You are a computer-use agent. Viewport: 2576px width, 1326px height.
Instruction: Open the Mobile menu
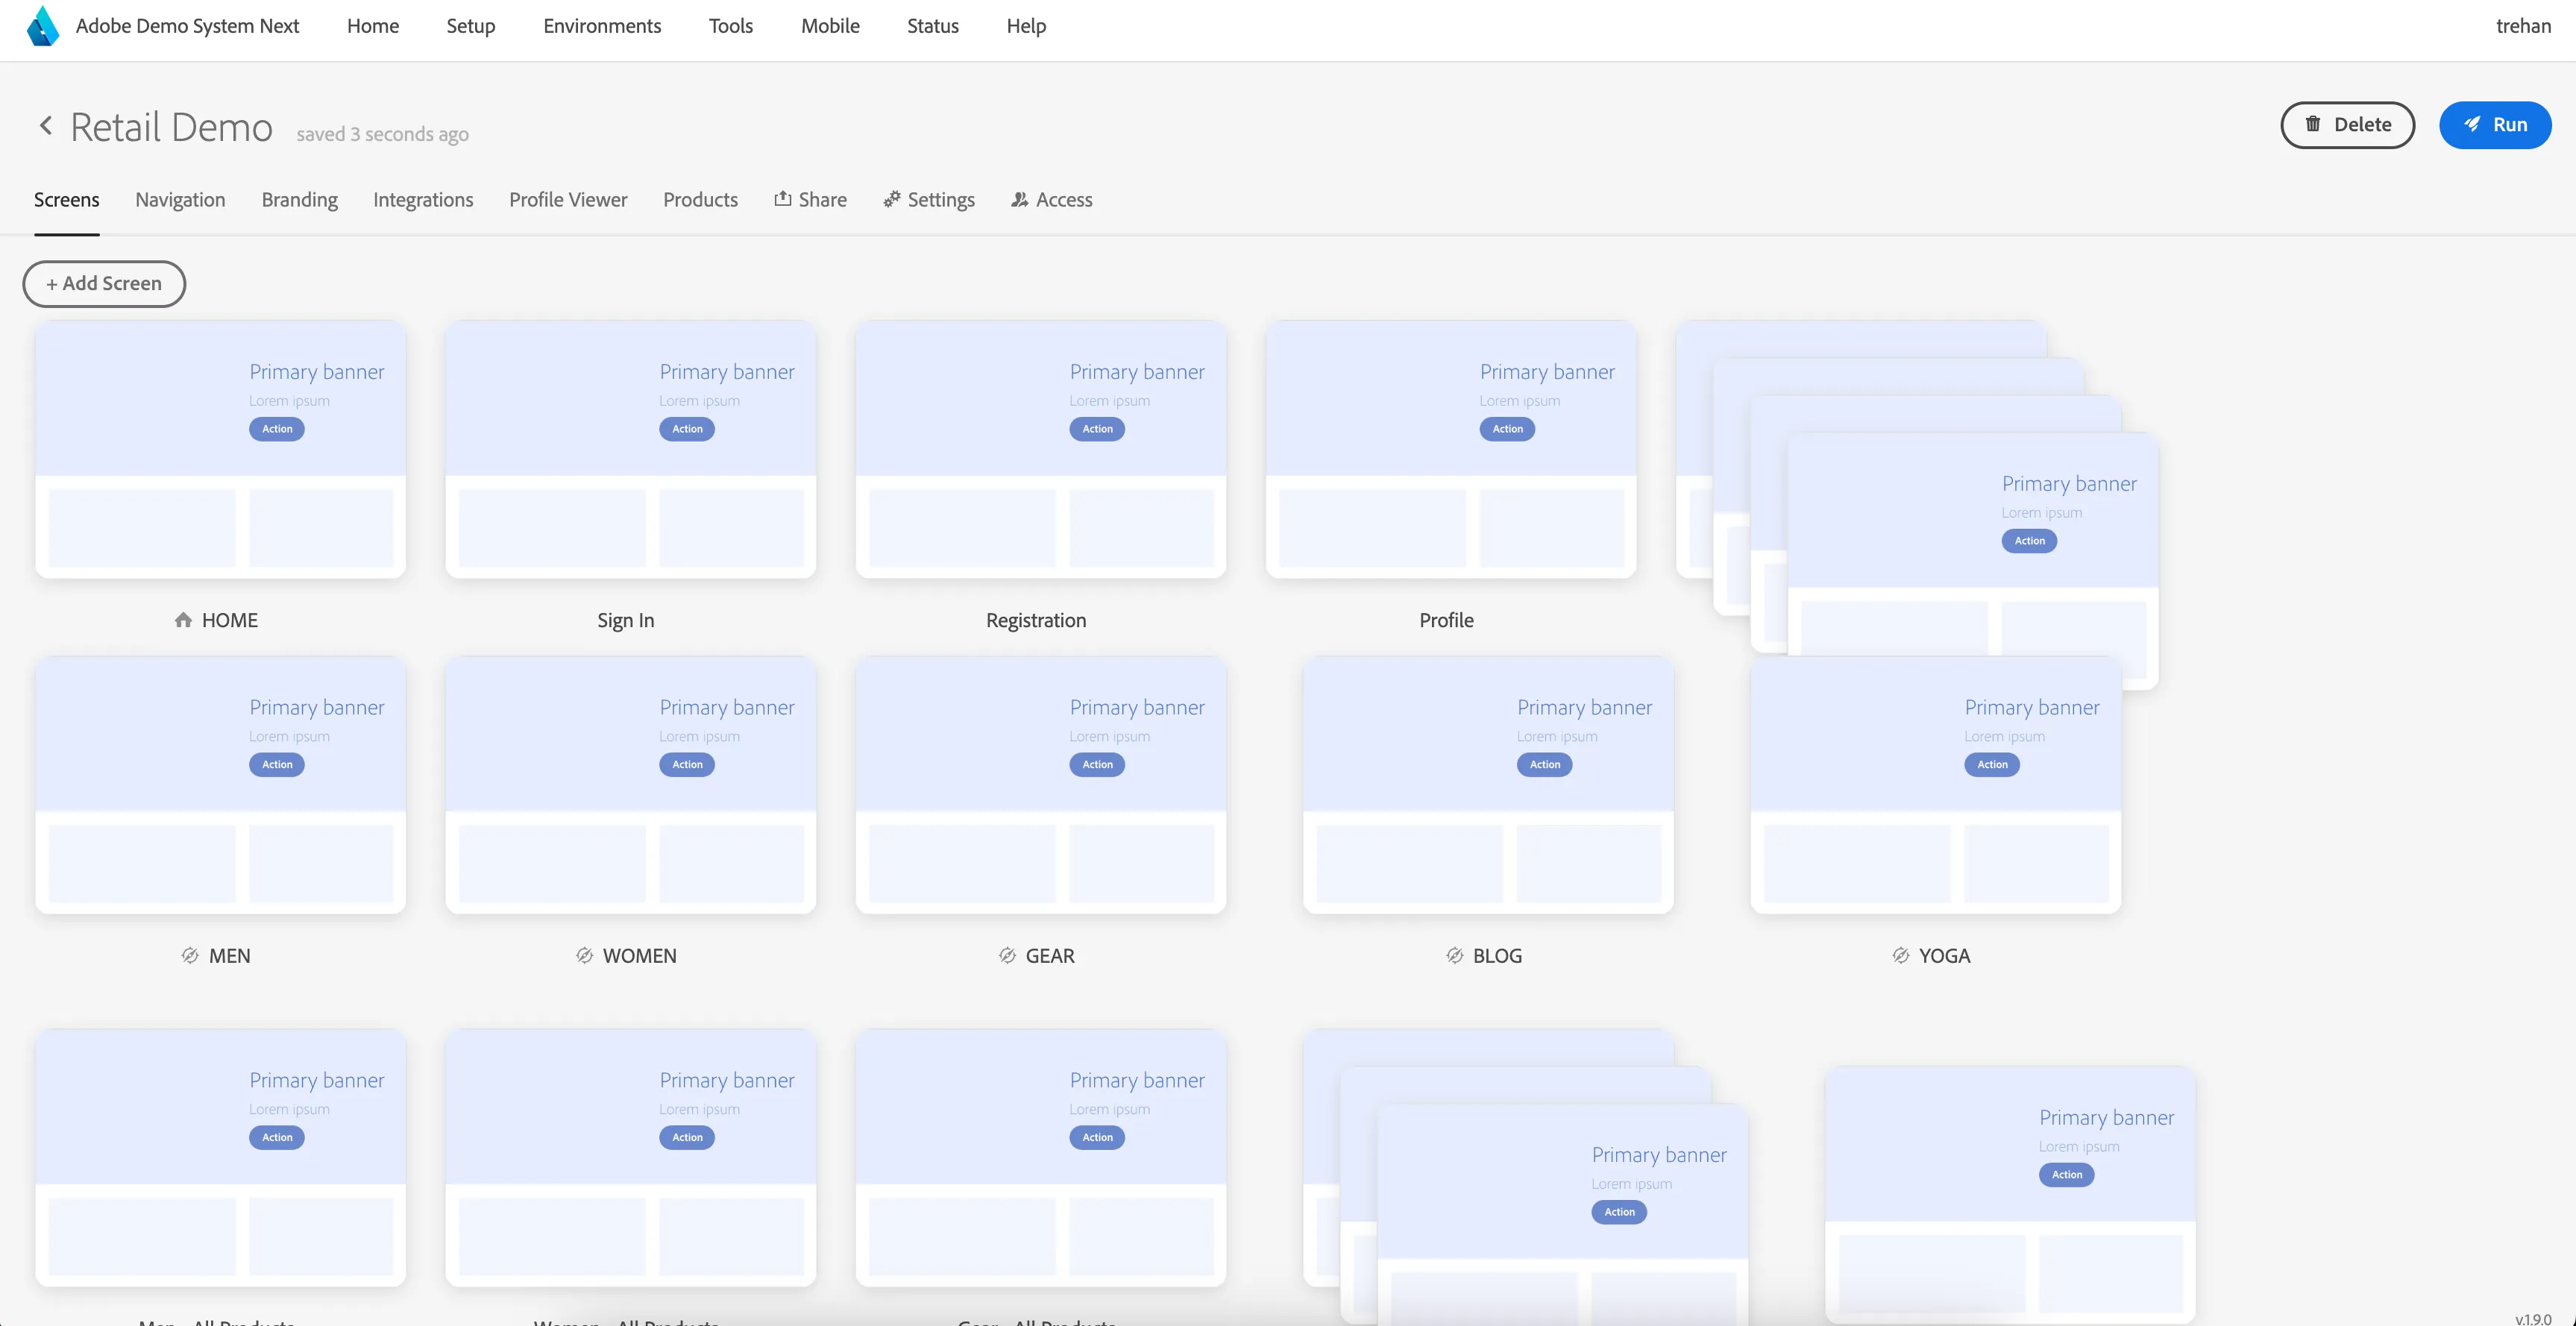830,26
